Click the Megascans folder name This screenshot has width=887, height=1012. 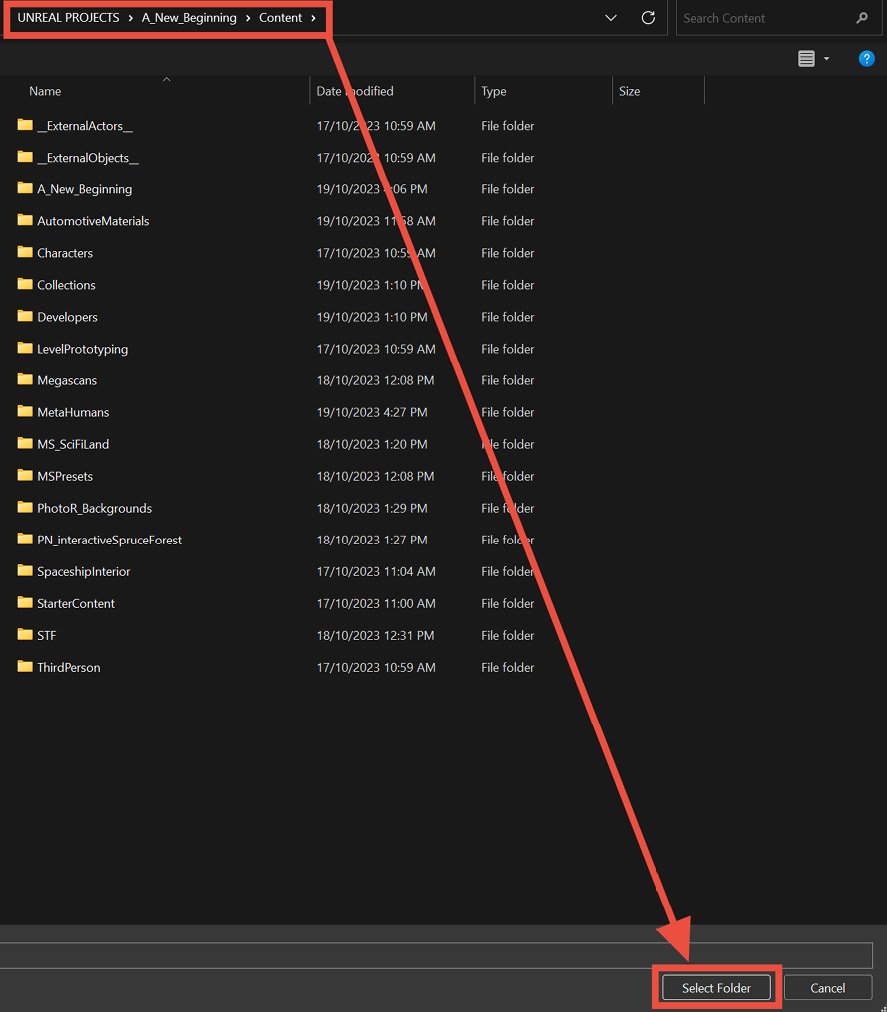[67, 380]
